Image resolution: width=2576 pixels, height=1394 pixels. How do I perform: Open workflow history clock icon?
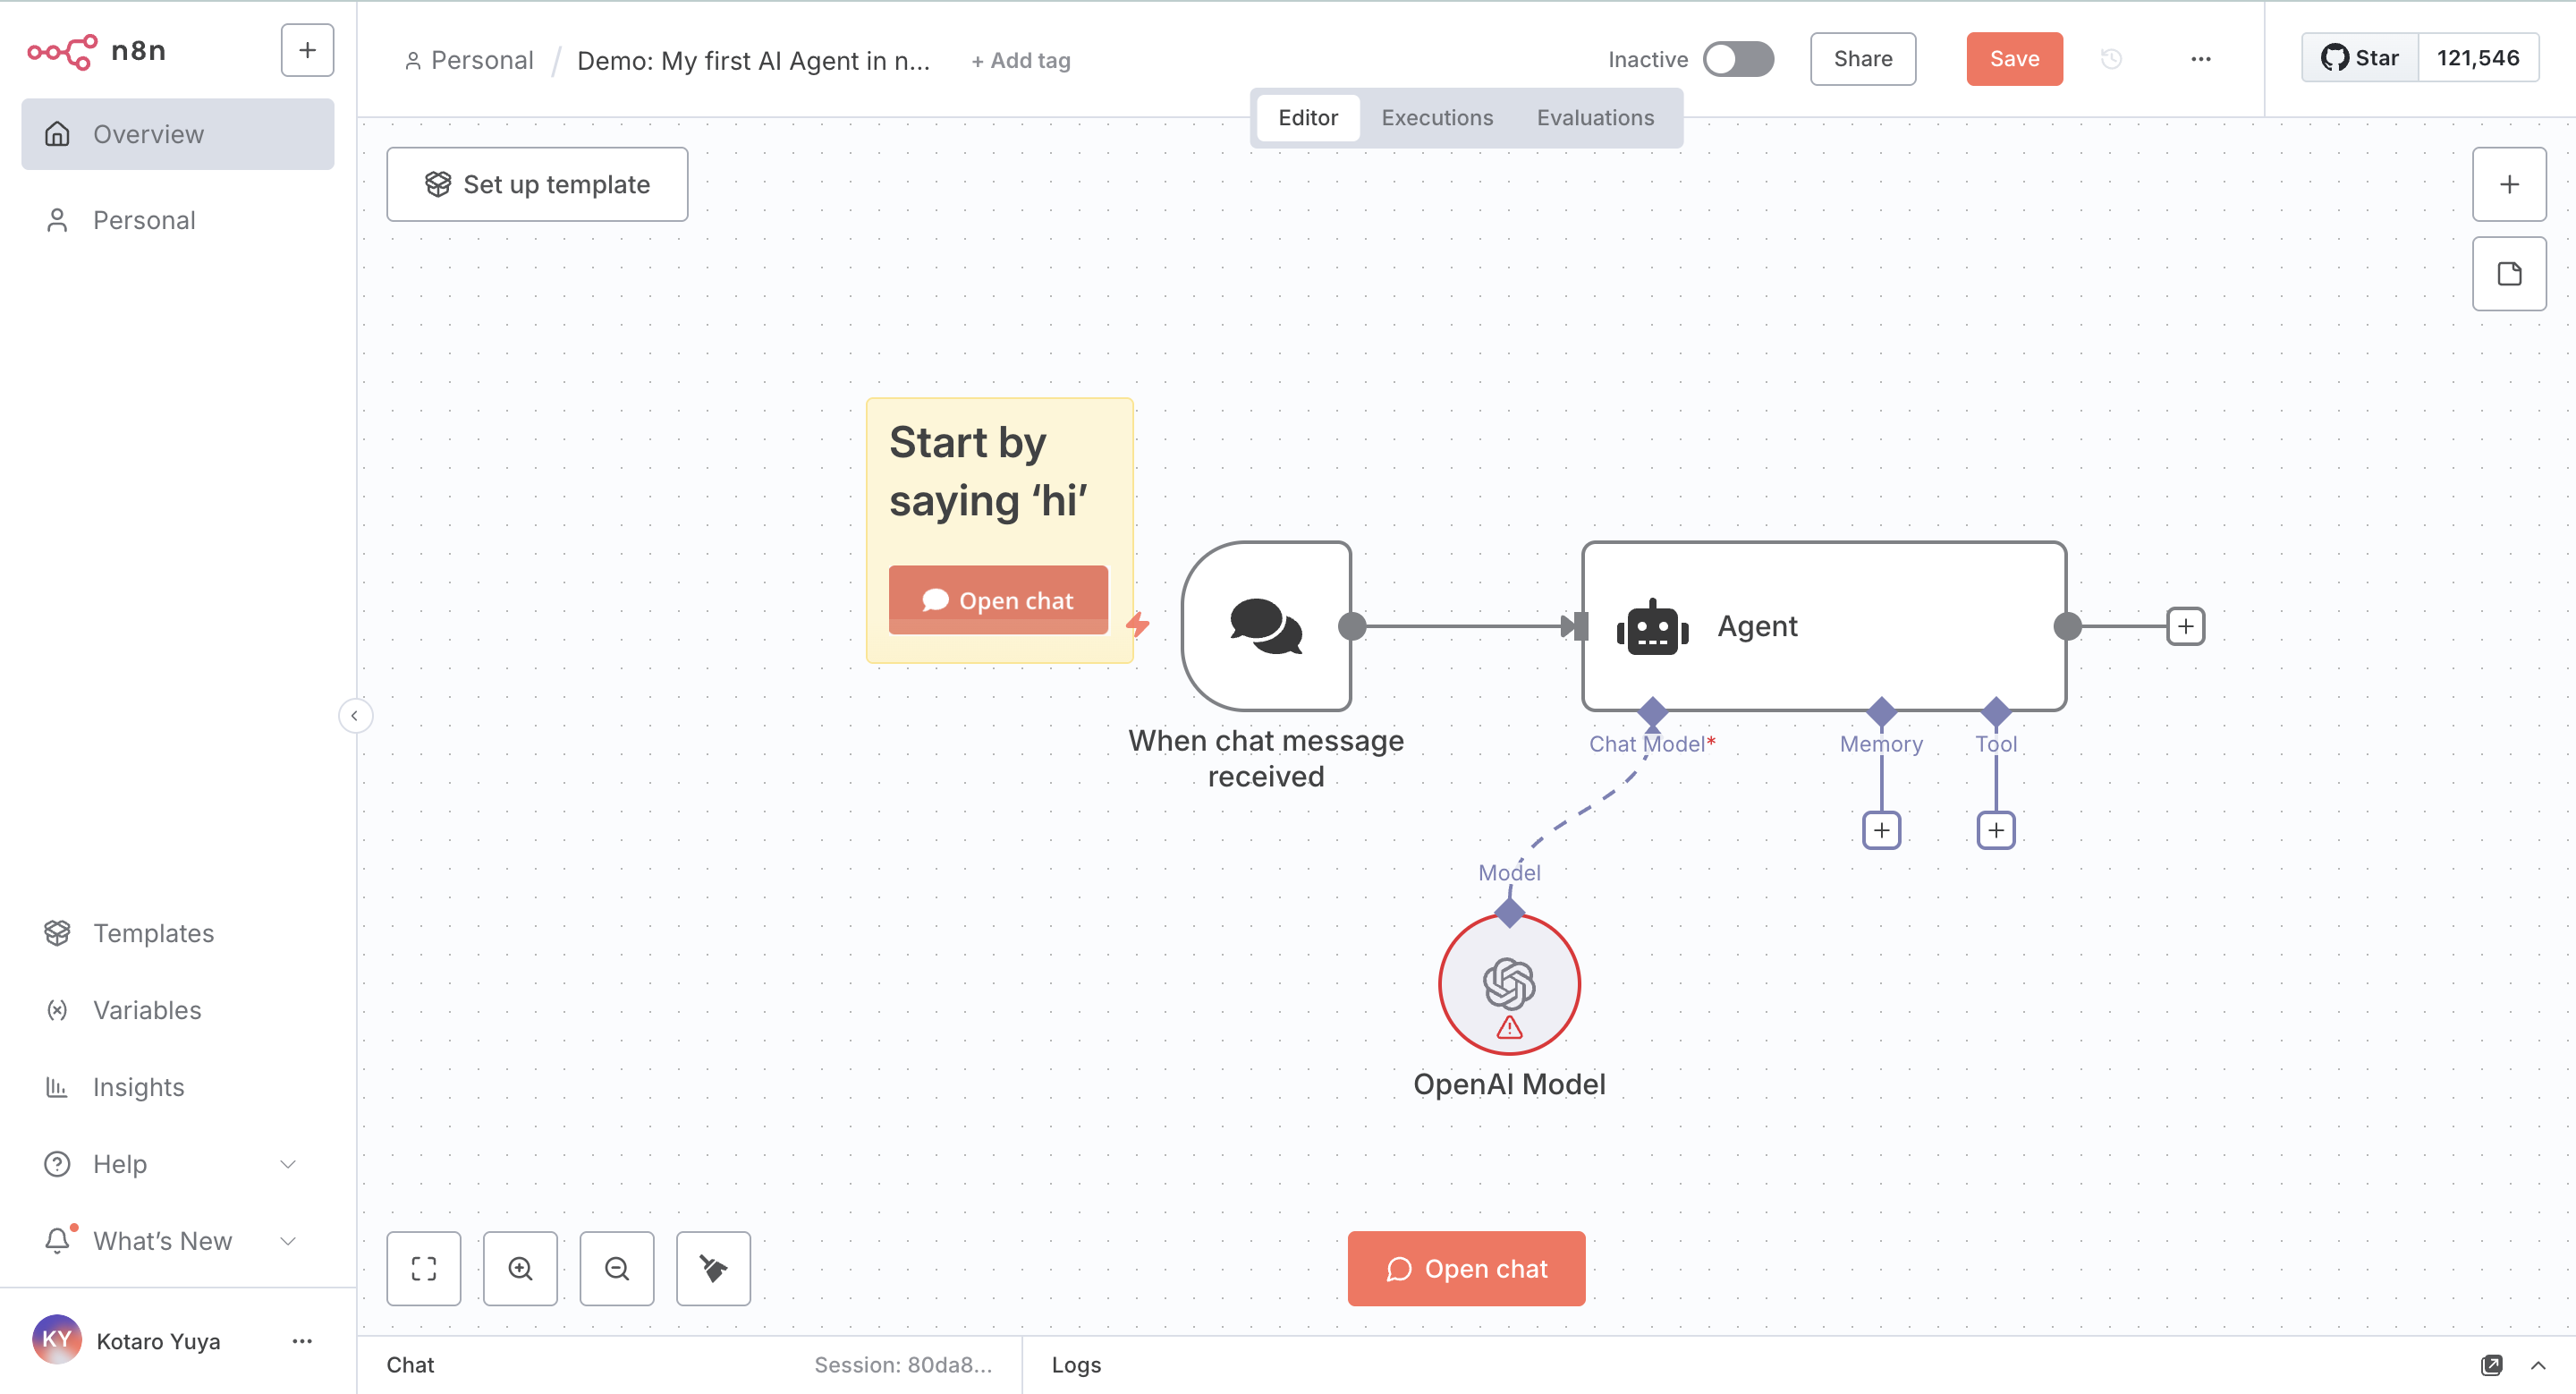(2111, 59)
